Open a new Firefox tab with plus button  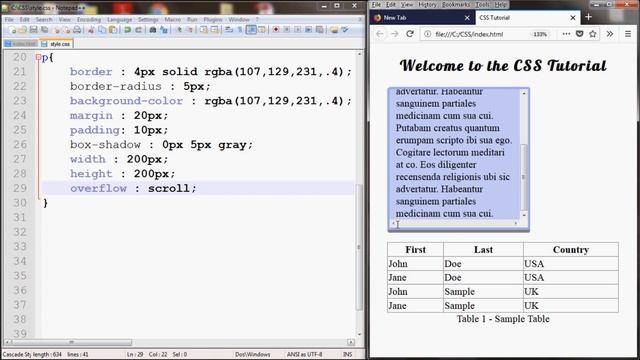pyautogui.click(x=588, y=17)
